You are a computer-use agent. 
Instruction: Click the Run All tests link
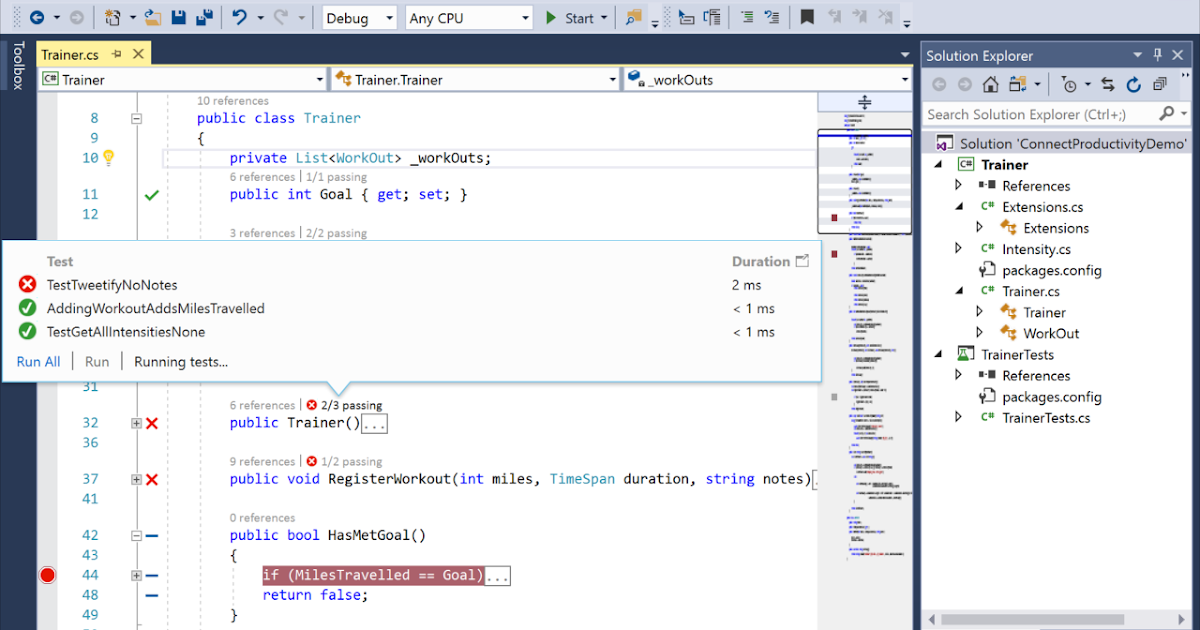[x=38, y=362]
